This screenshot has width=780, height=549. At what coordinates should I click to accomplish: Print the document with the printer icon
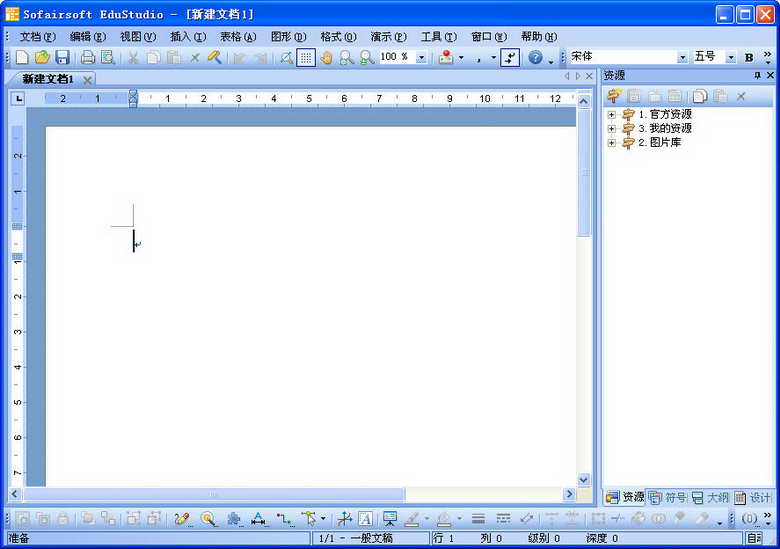88,57
